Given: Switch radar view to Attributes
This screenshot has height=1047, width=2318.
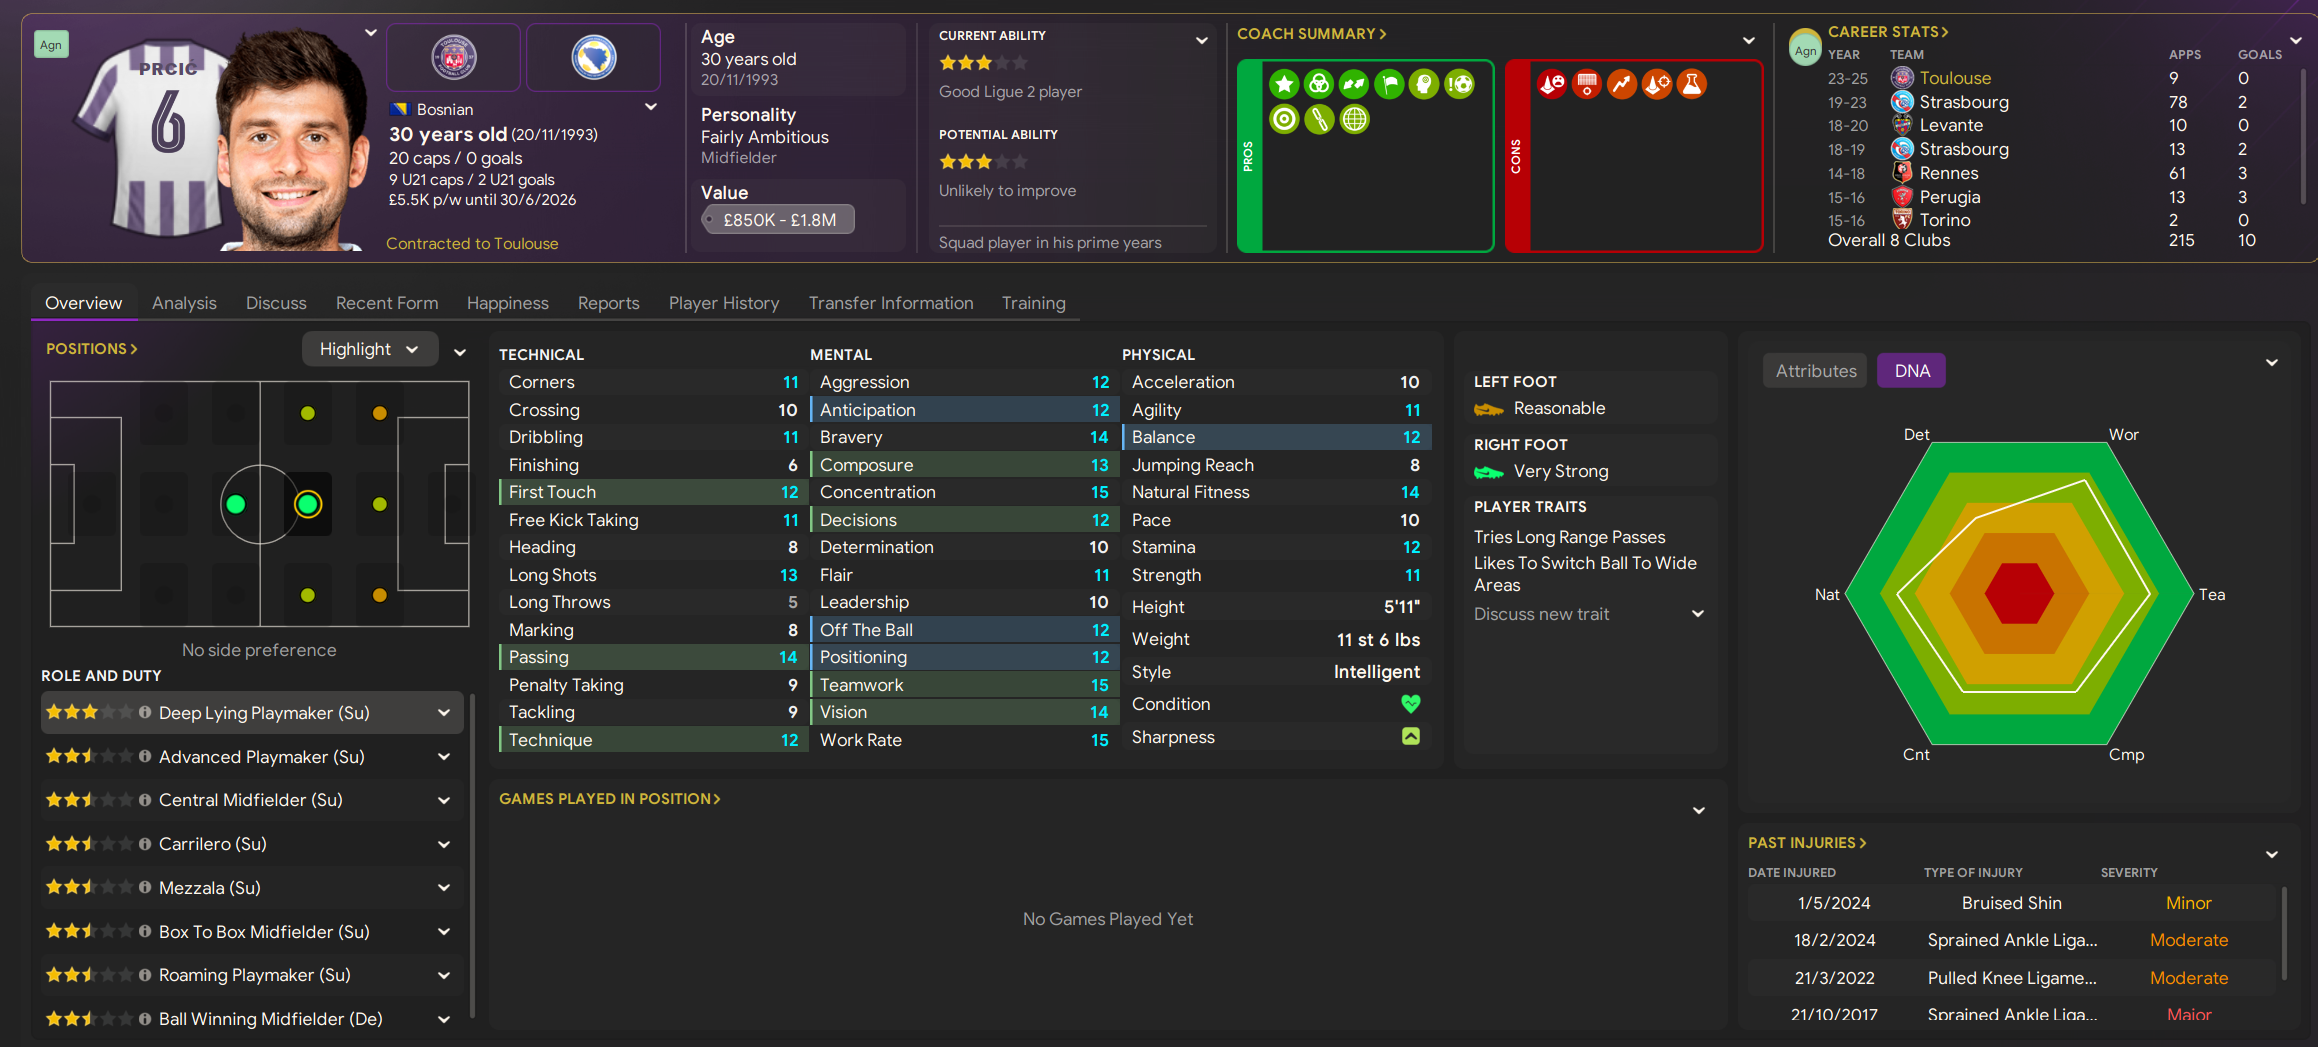Looking at the screenshot, I should click(1815, 371).
